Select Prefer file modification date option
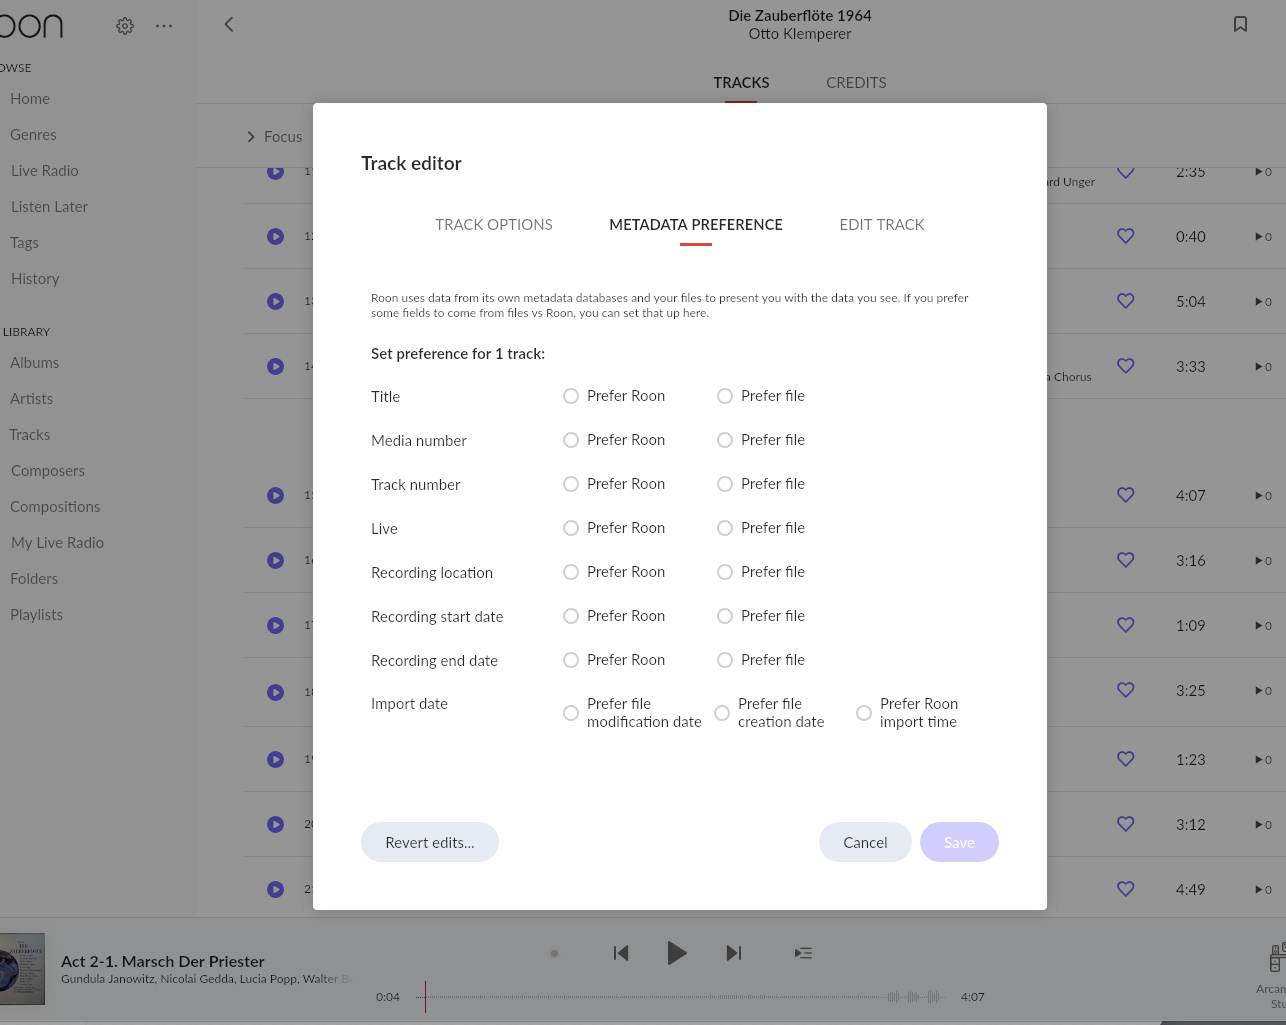Viewport: 1286px width, 1025px height. 571,713
